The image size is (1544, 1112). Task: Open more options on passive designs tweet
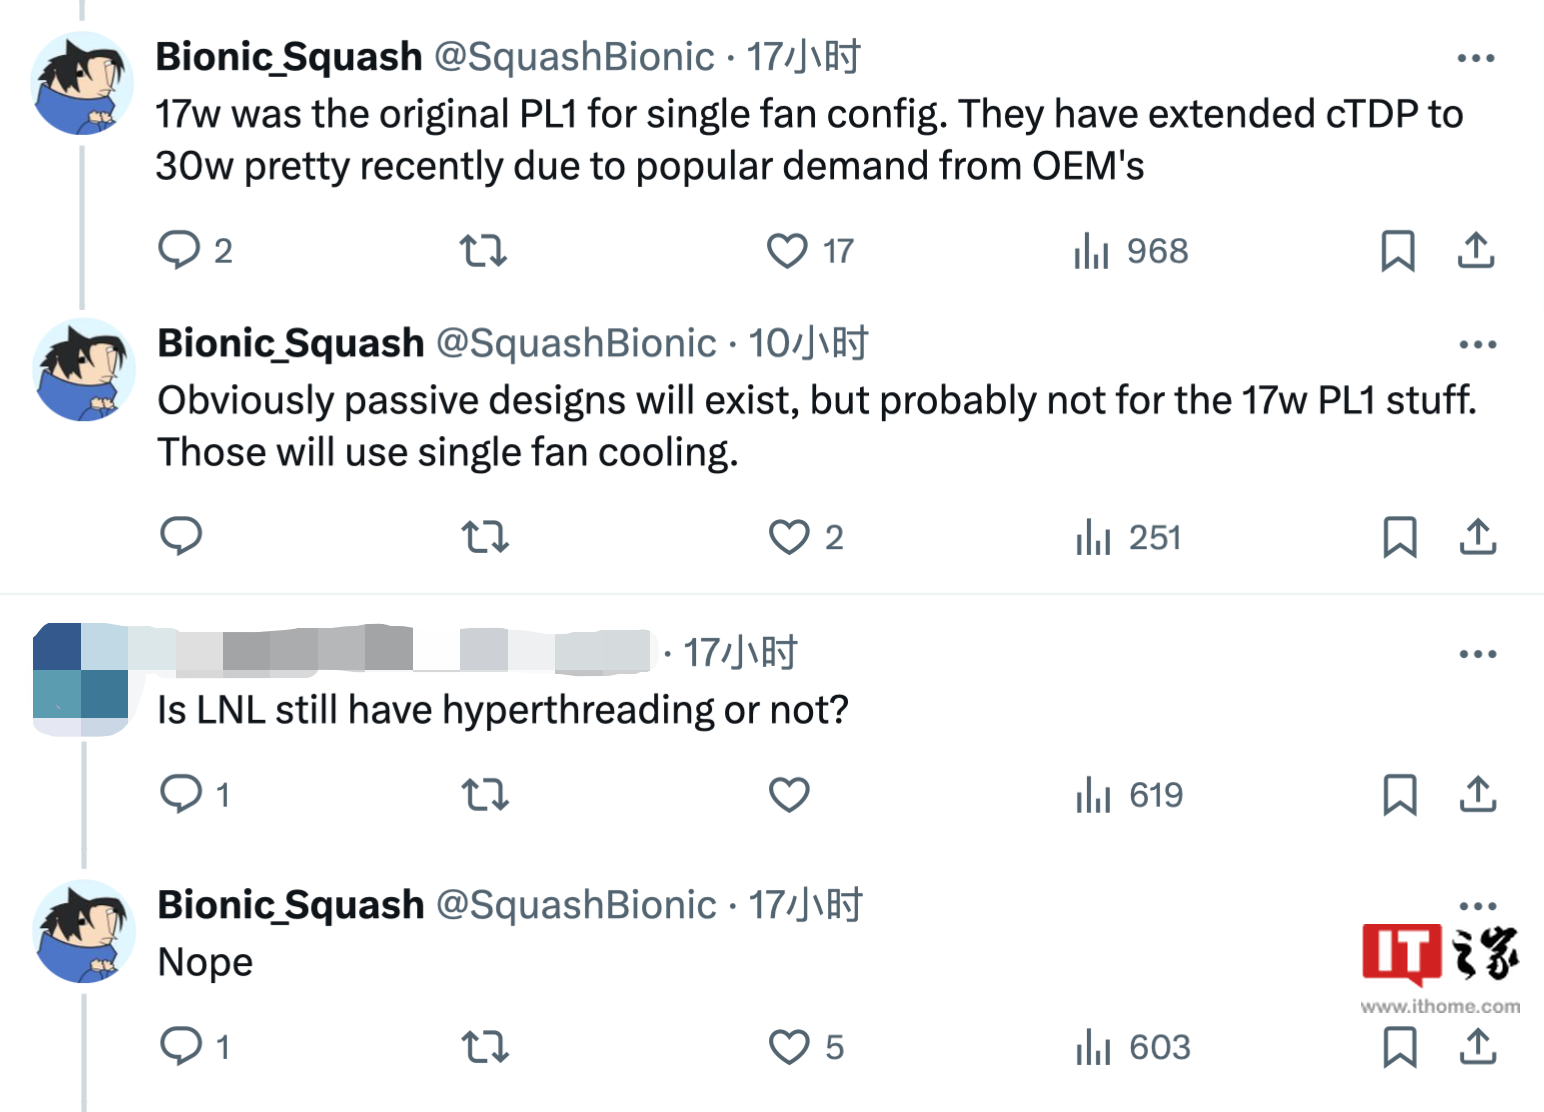[x=1477, y=345]
